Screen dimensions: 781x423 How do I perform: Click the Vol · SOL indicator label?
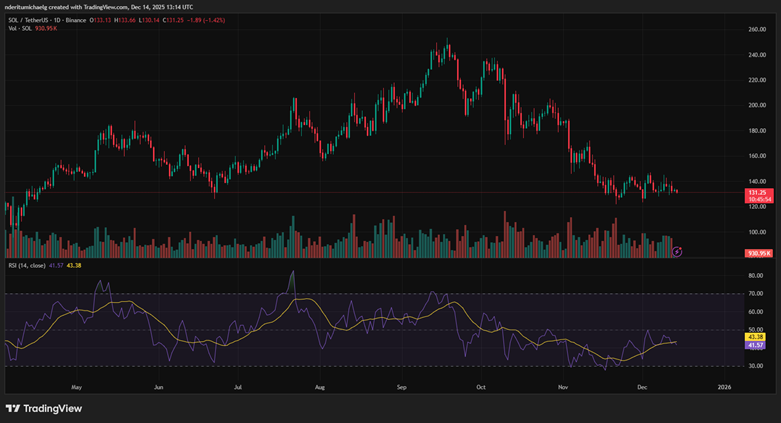(x=18, y=29)
